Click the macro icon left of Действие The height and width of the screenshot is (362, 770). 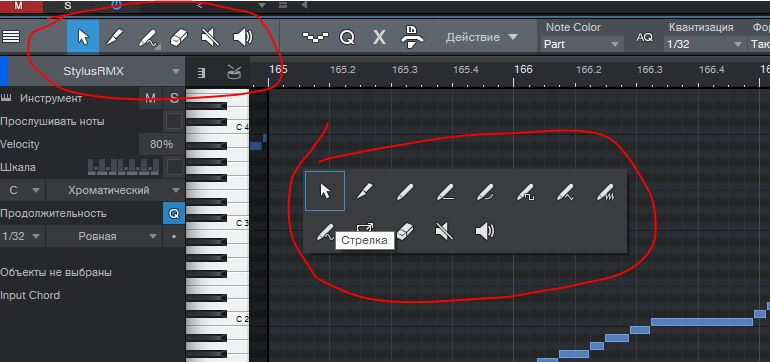[412, 37]
